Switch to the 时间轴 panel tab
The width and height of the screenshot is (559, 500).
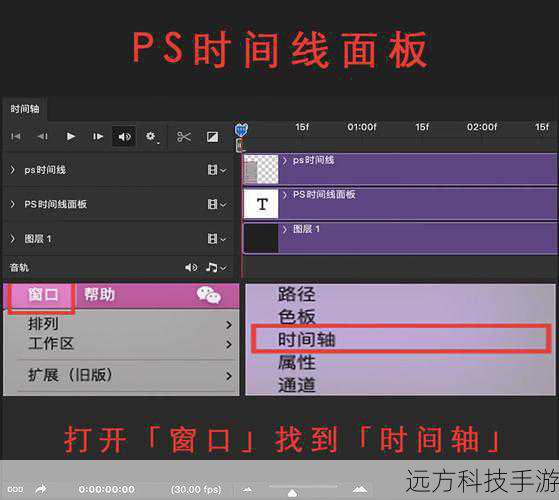(25, 109)
